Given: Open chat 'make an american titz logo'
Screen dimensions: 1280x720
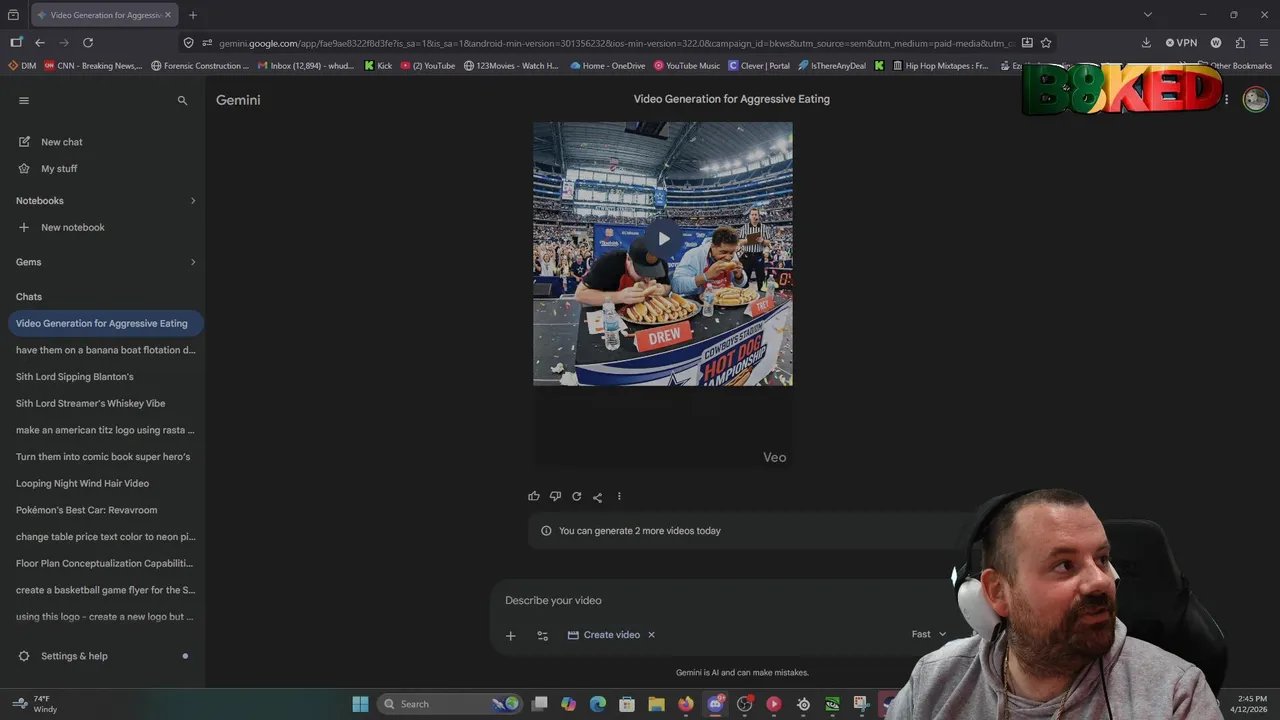Looking at the screenshot, I should [105, 430].
